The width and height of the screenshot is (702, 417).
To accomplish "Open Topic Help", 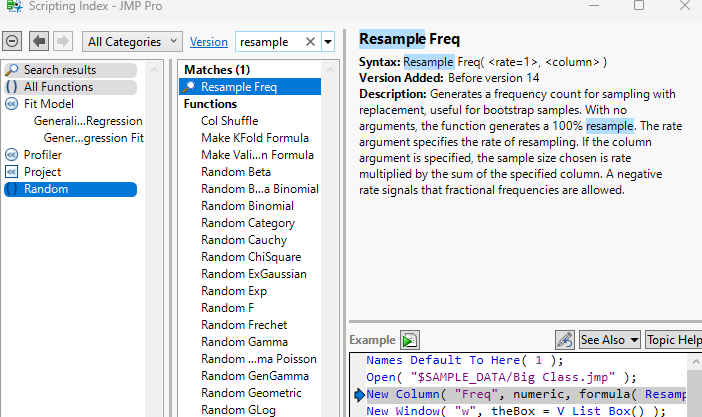I will click(x=674, y=340).
